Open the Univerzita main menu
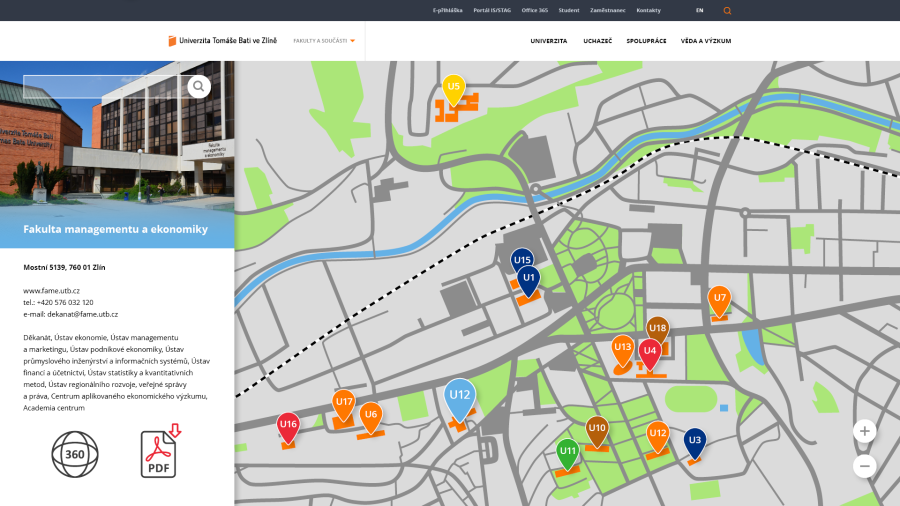 coord(548,41)
